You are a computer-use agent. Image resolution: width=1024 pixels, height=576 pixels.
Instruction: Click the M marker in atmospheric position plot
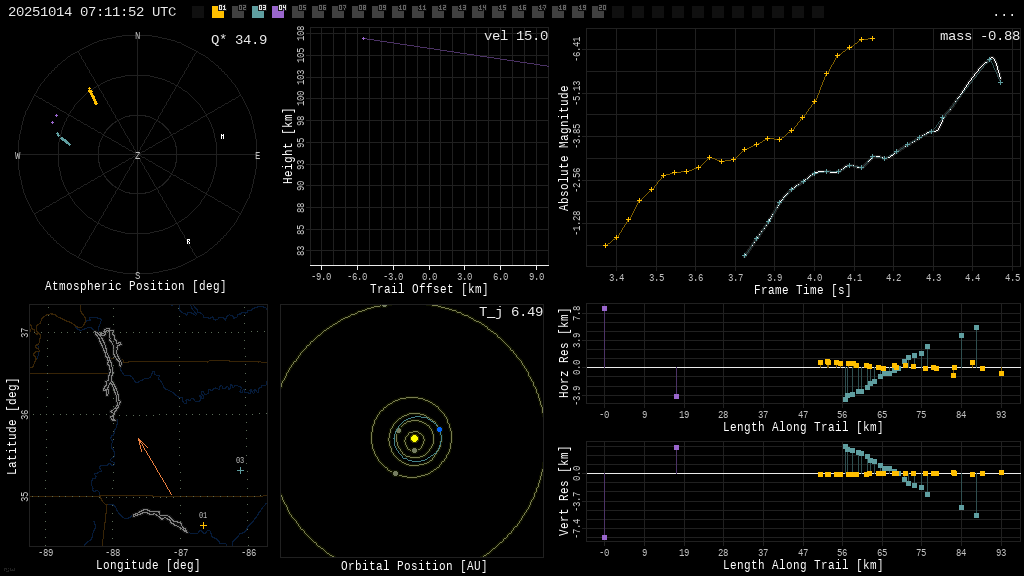(x=222, y=136)
